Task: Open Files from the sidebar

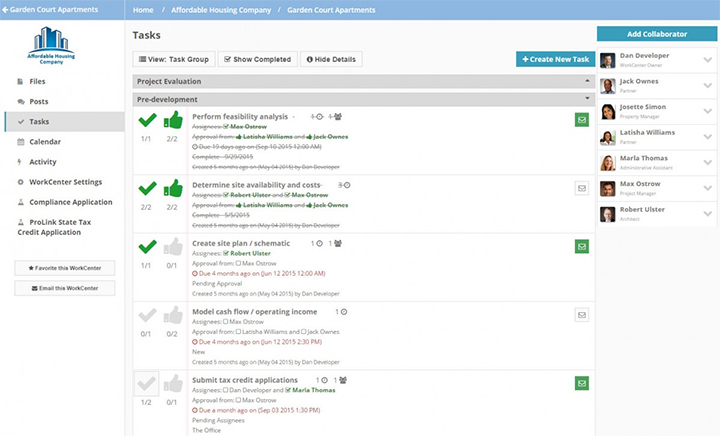Action: (37, 81)
